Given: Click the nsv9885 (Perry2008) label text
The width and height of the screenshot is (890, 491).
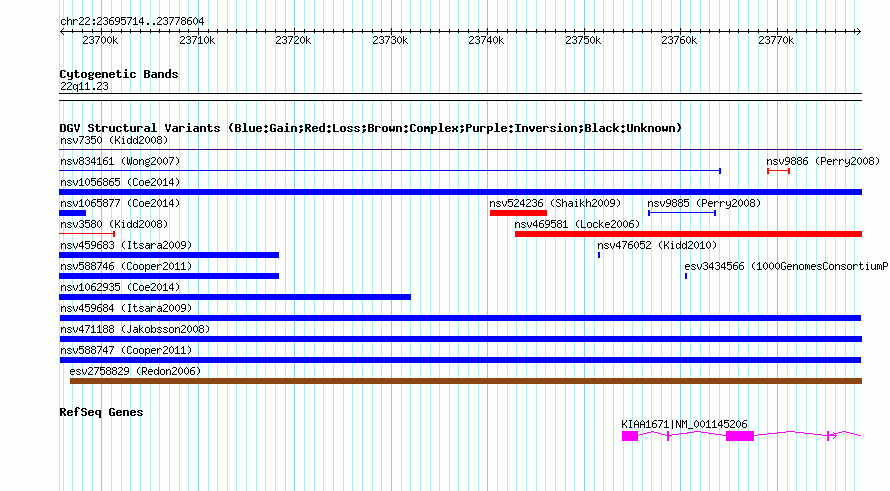Looking at the screenshot, I should pyautogui.click(x=704, y=203).
